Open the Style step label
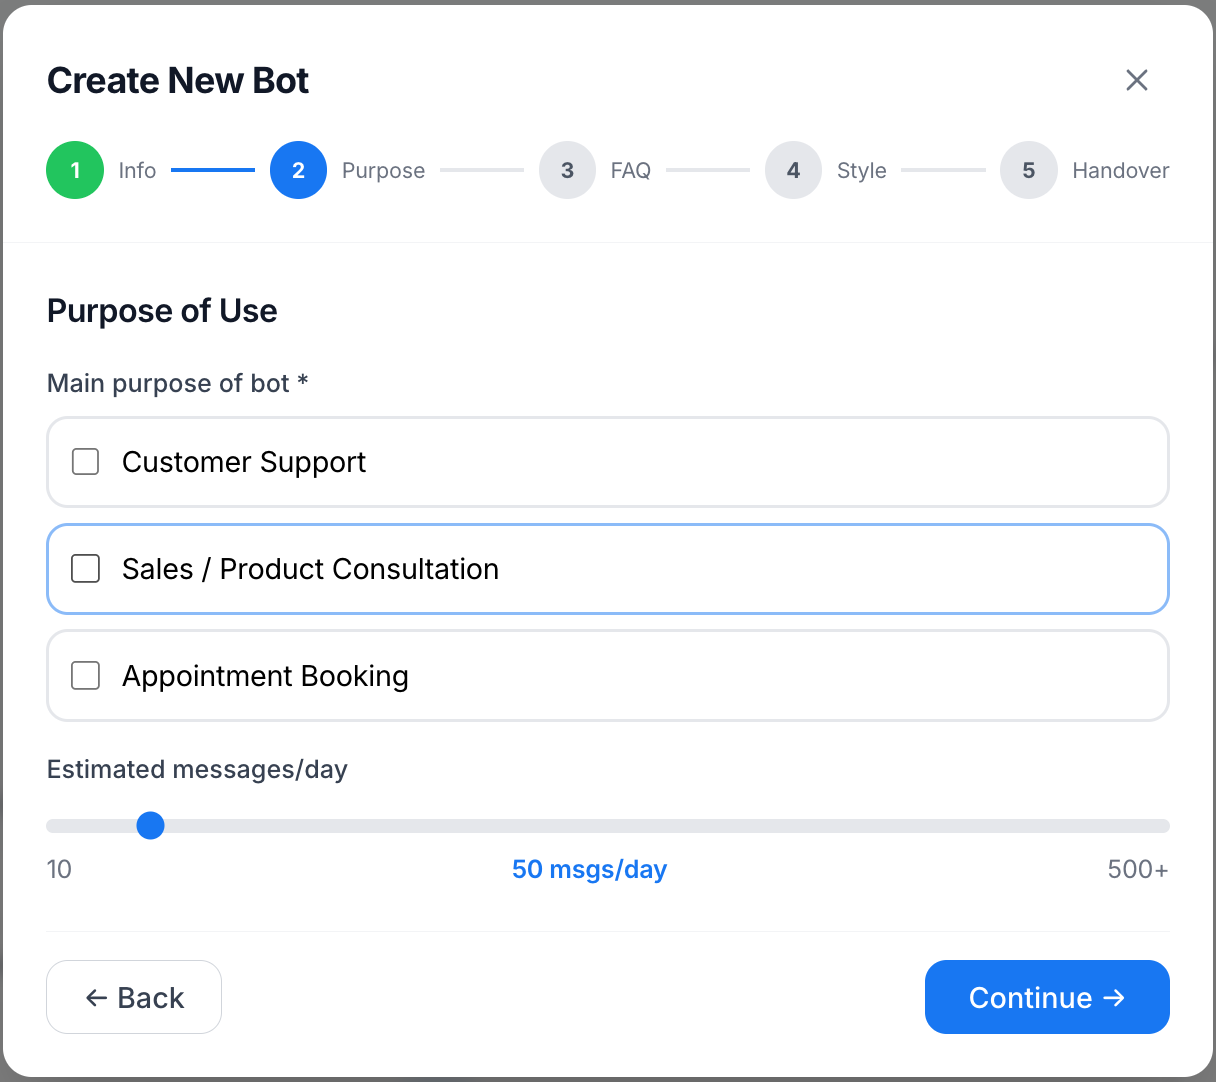Viewport: 1216px width, 1082px height. 861,170
